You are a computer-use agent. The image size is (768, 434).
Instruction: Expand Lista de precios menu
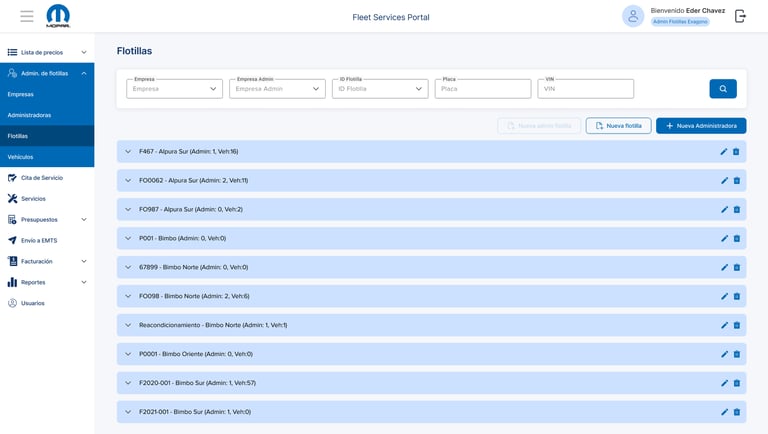point(47,52)
